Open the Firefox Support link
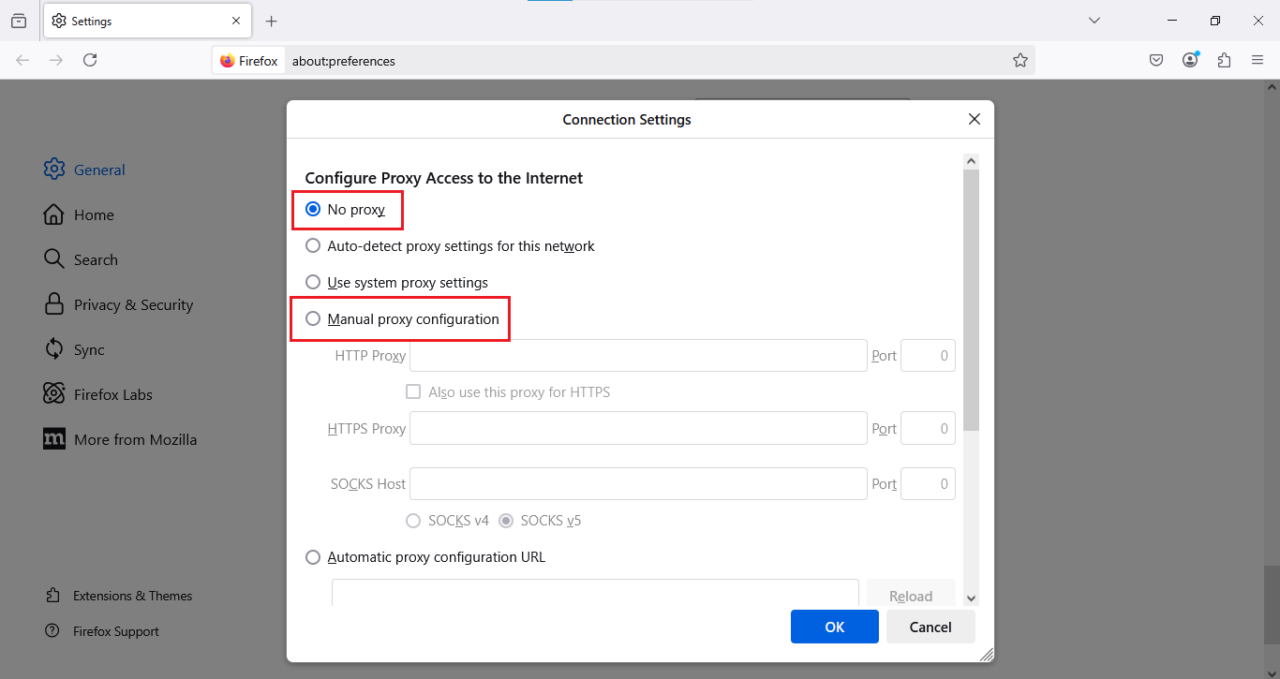 (x=116, y=632)
